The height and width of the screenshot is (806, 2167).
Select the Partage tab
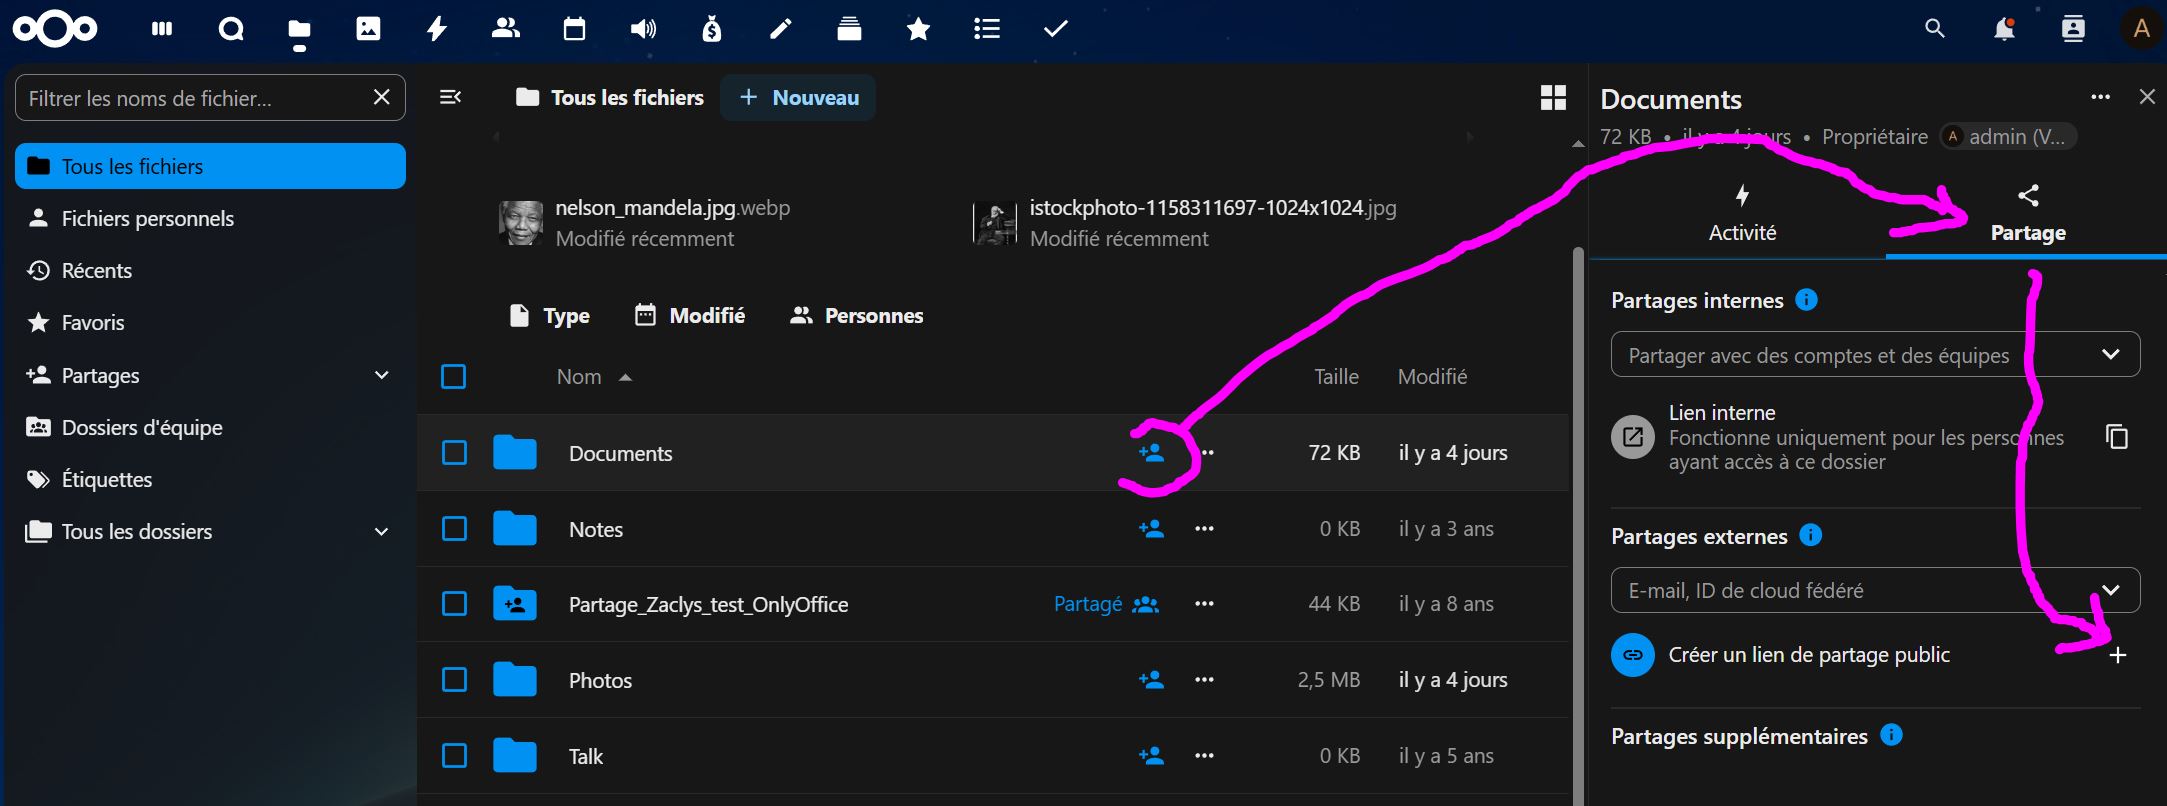click(2027, 214)
